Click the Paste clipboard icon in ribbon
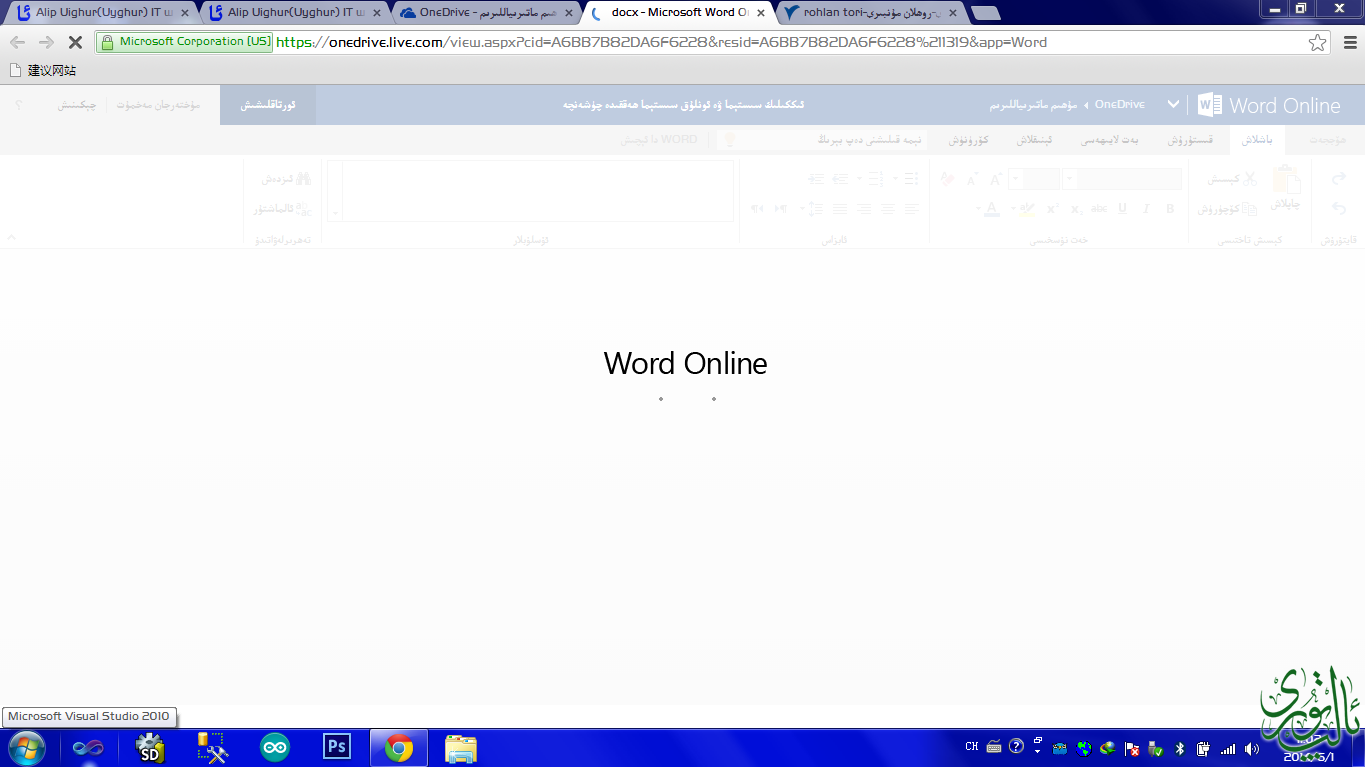Image resolution: width=1365 pixels, height=767 pixels. [x=1285, y=179]
